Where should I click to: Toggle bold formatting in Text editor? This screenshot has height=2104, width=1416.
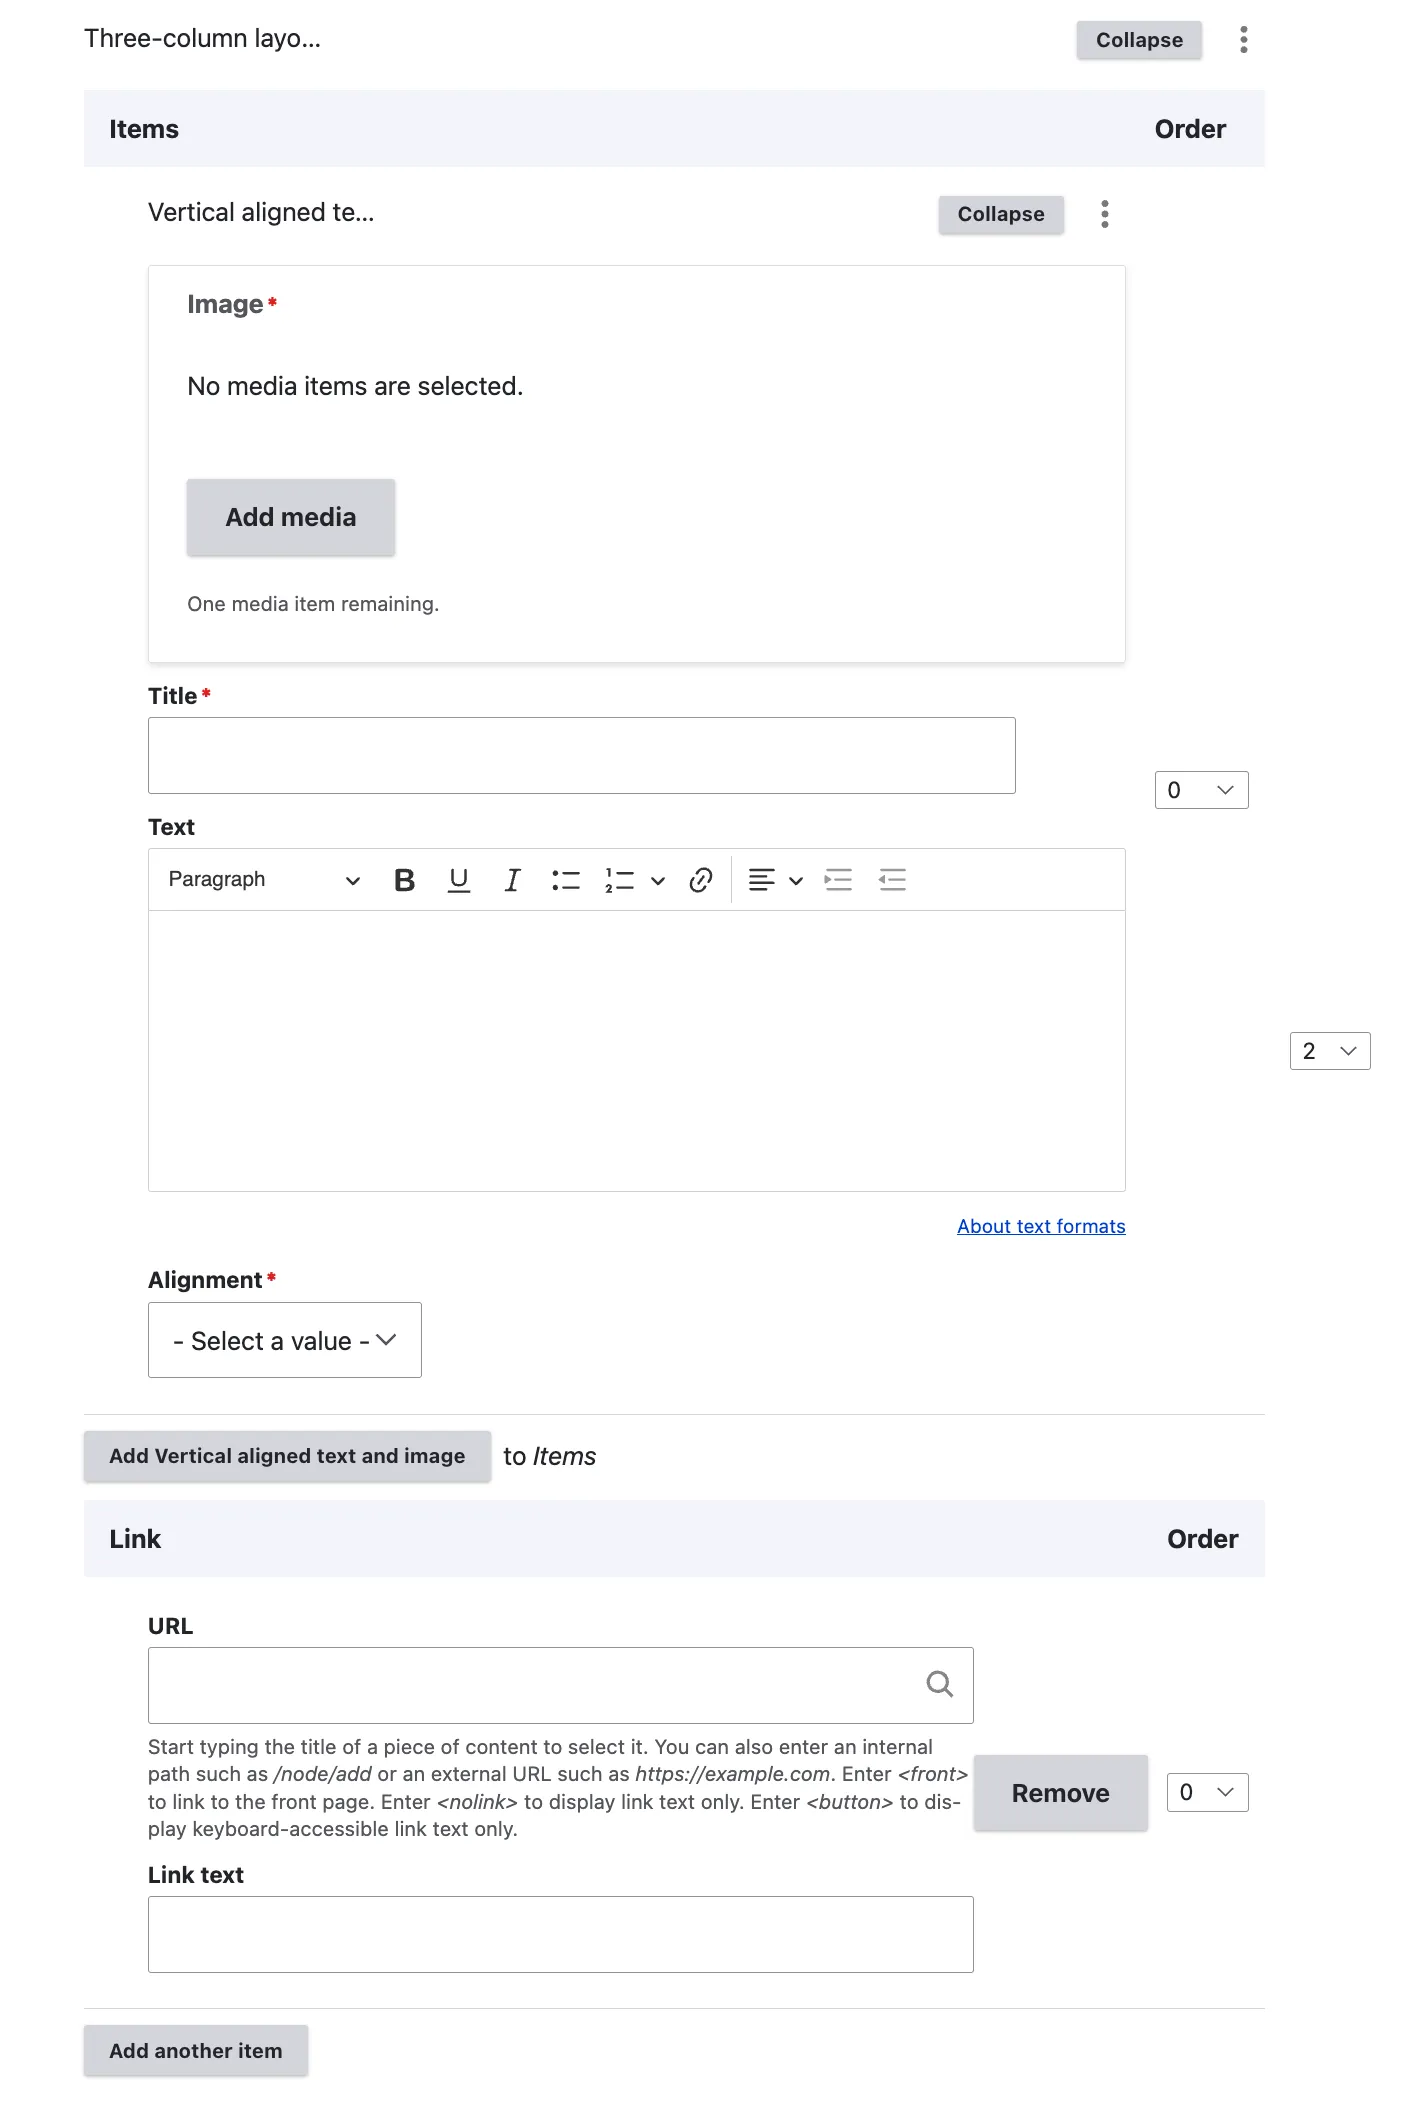click(x=404, y=880)
